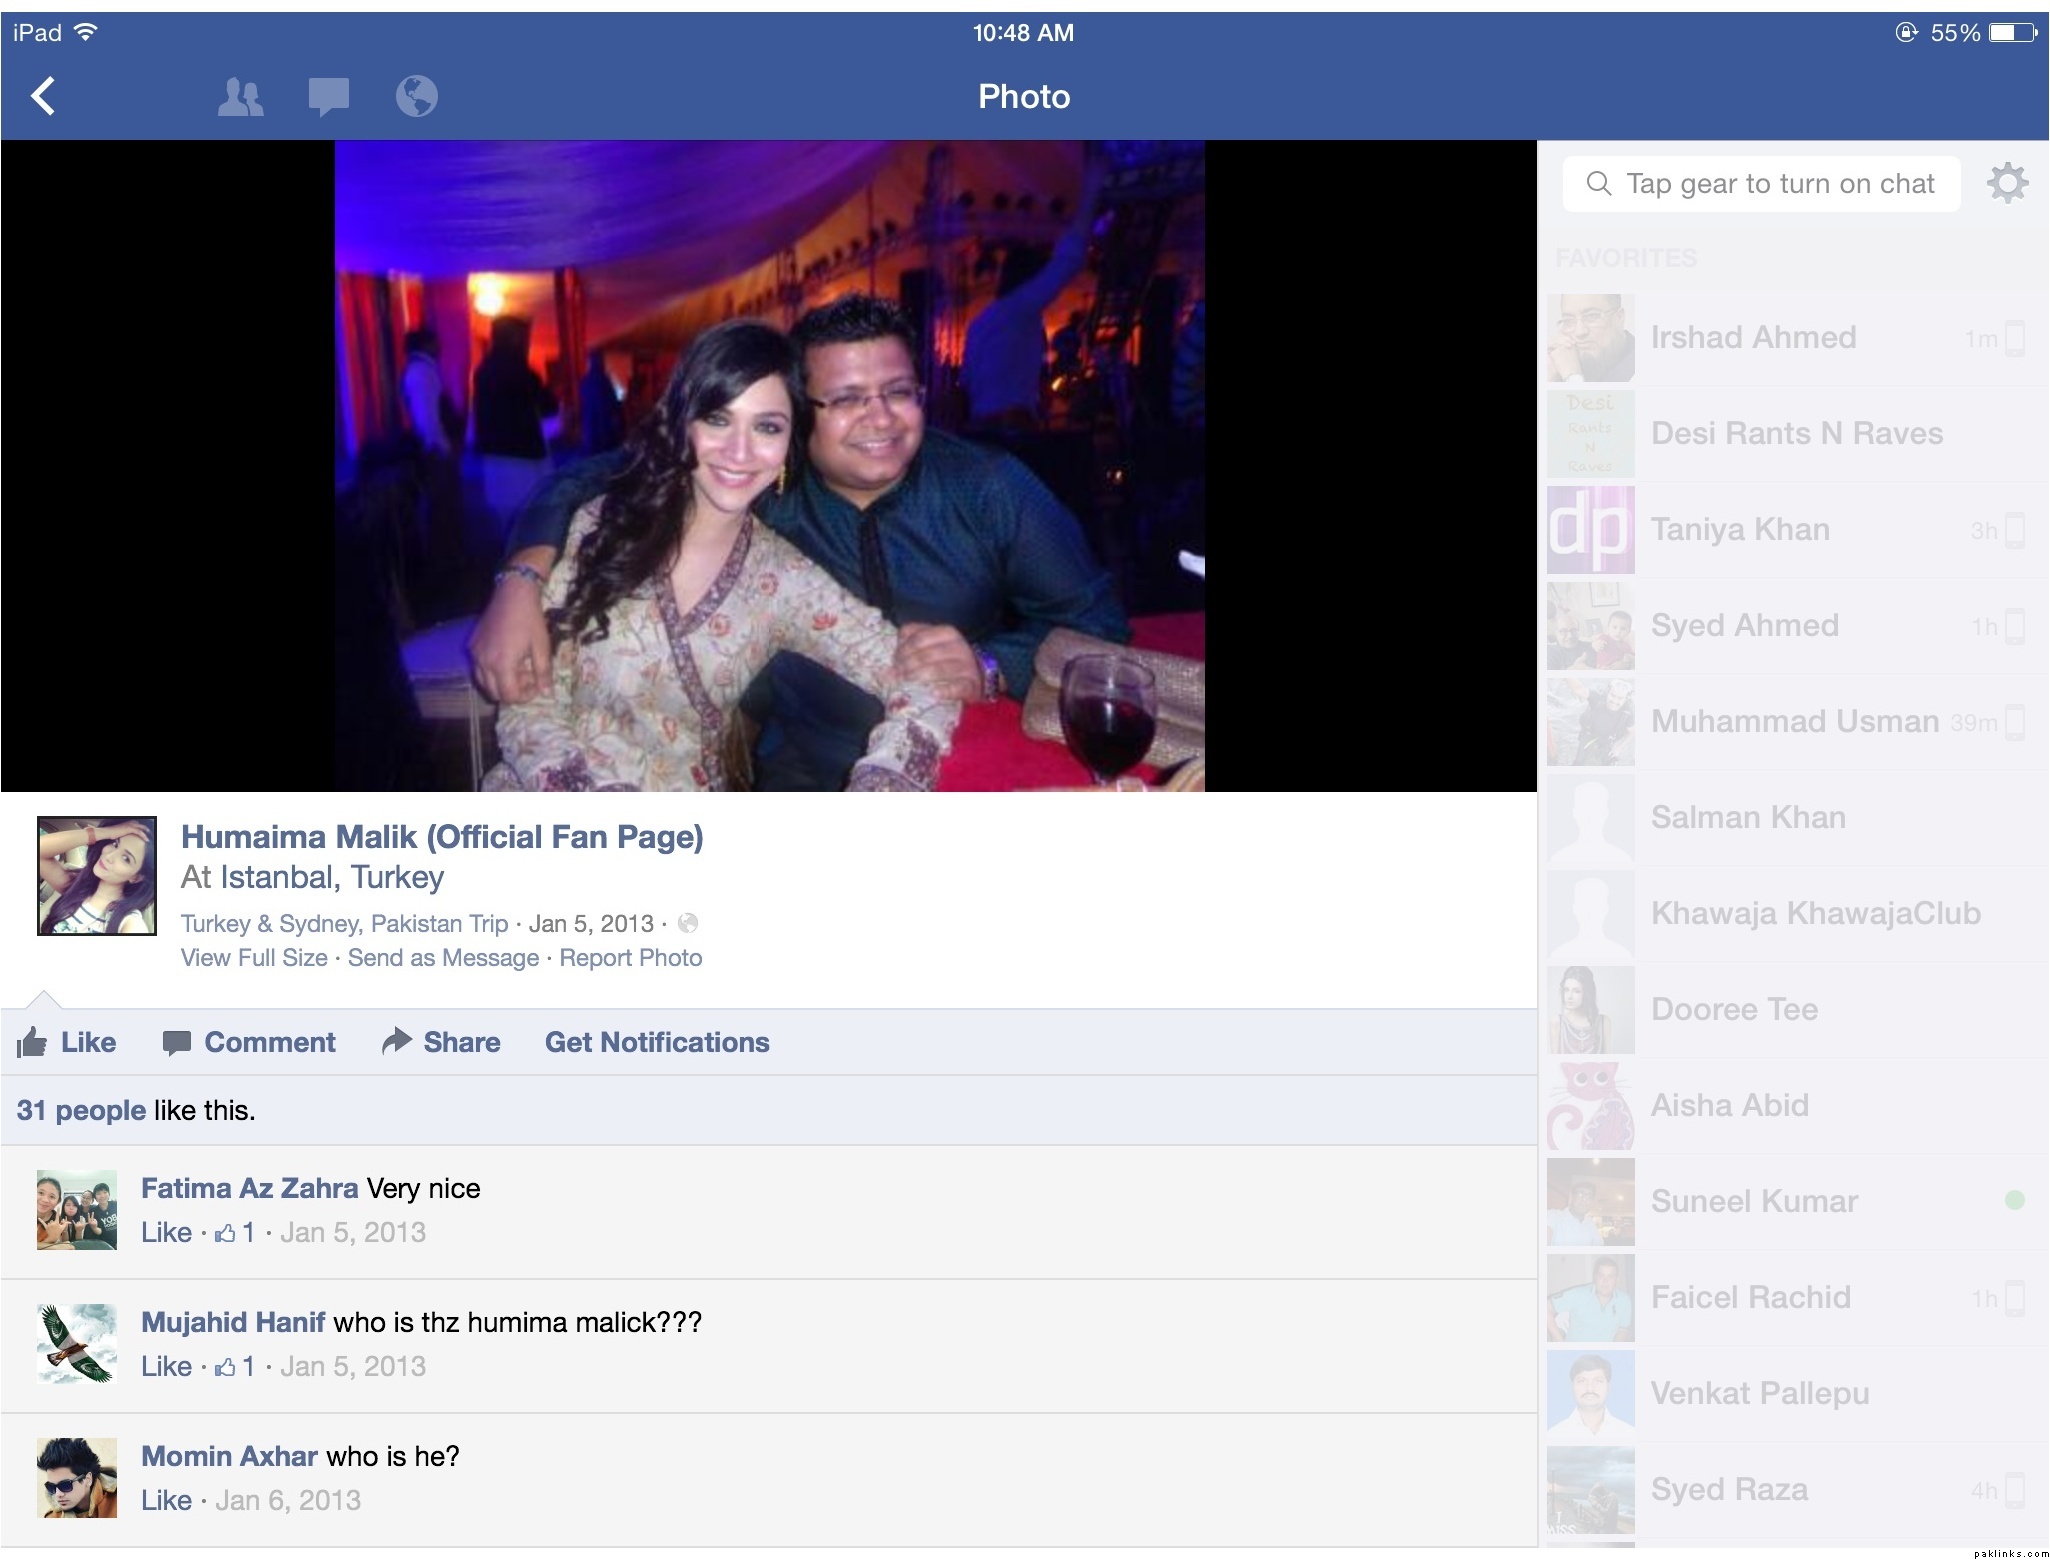Open the Turkey & Sydney, Pakistan Trip album
The height and width of the screenshot is (1560, 2050).
[343, 924]
